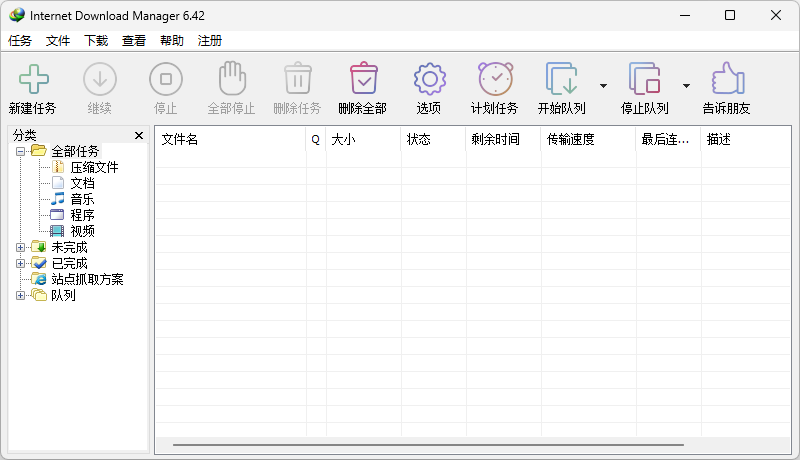This screenshot has height=460, width=800.
Task: Select the 文档 document page icon
Action: point(58,183)
